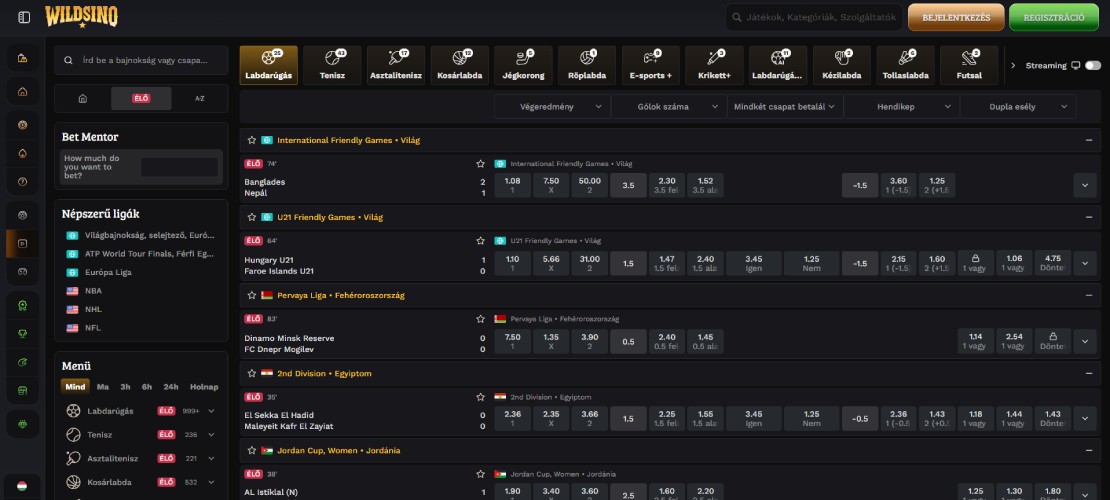Viewport: 1110px width, 500px height.
Task: Open the Hendikep market dropdown
Action: 901,107
